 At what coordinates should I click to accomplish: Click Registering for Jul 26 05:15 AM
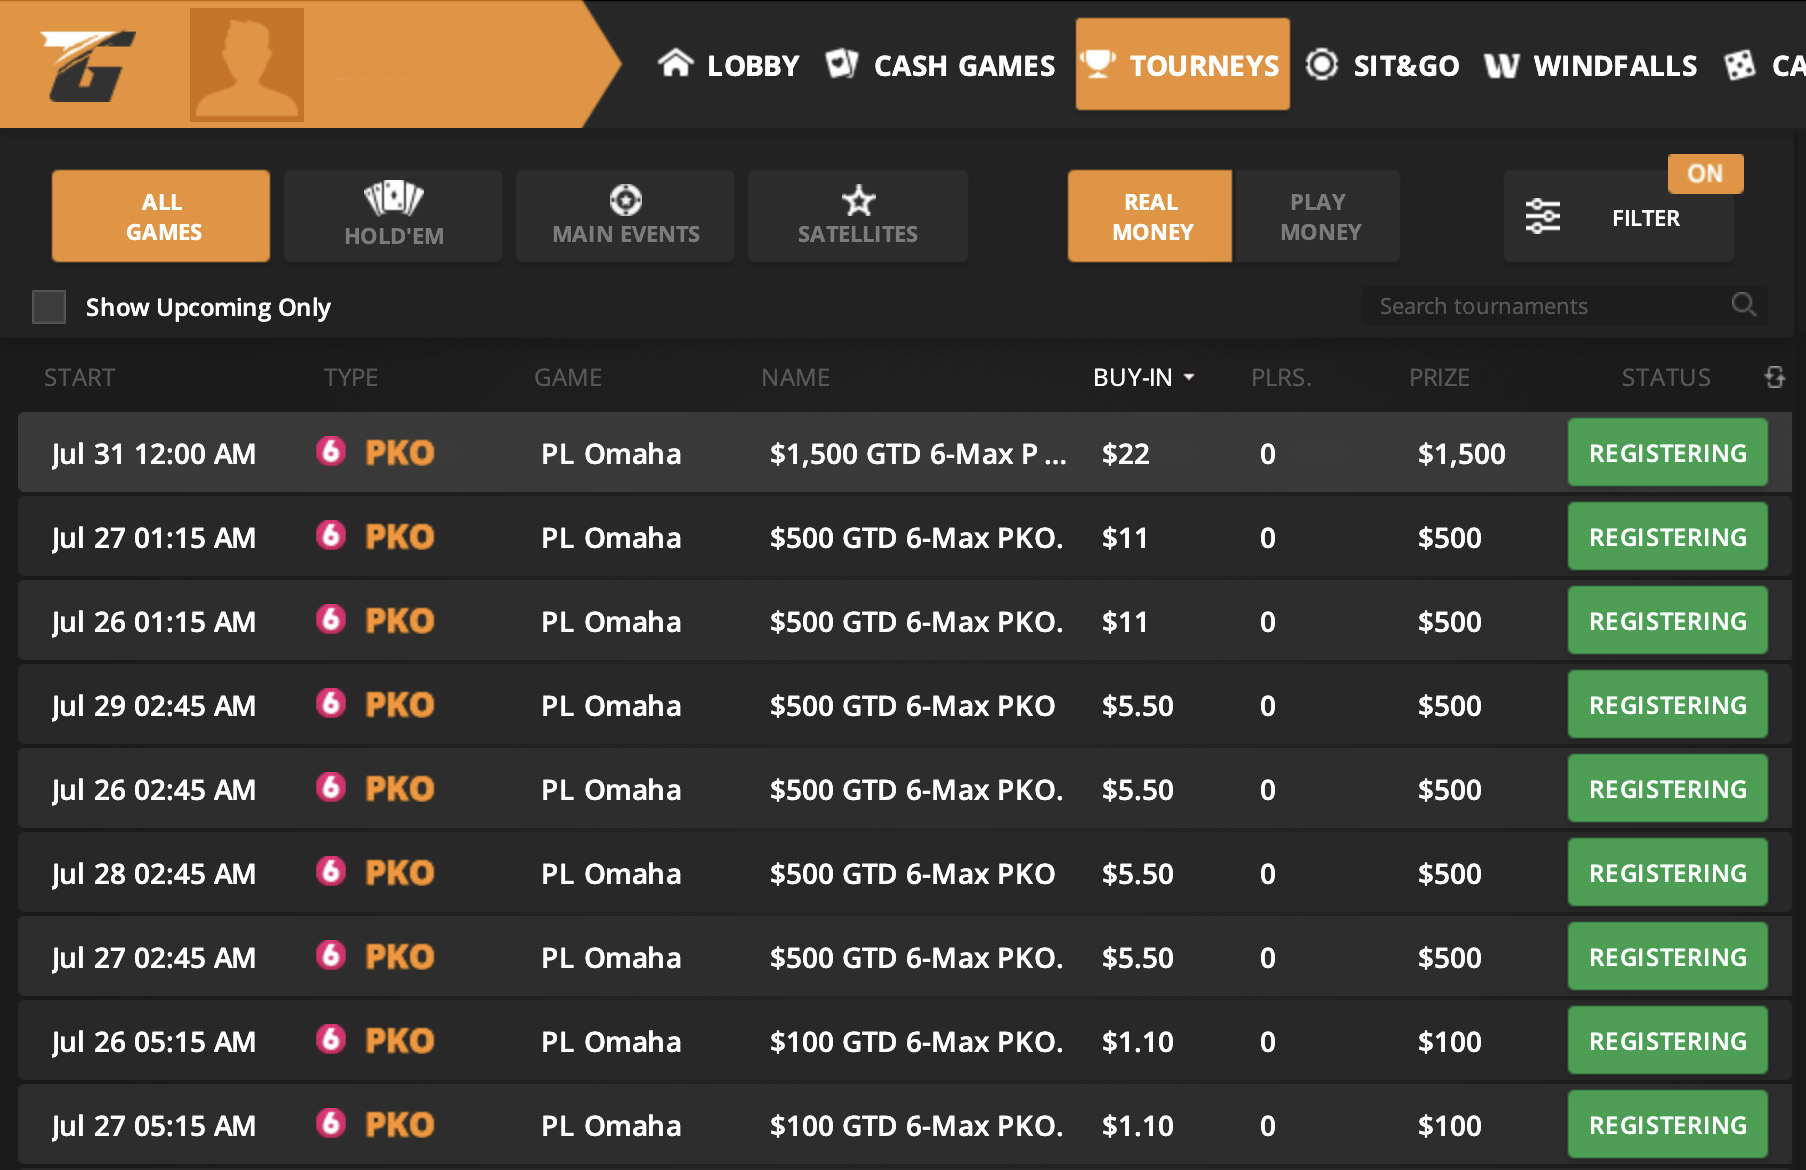(1667, 1041)
